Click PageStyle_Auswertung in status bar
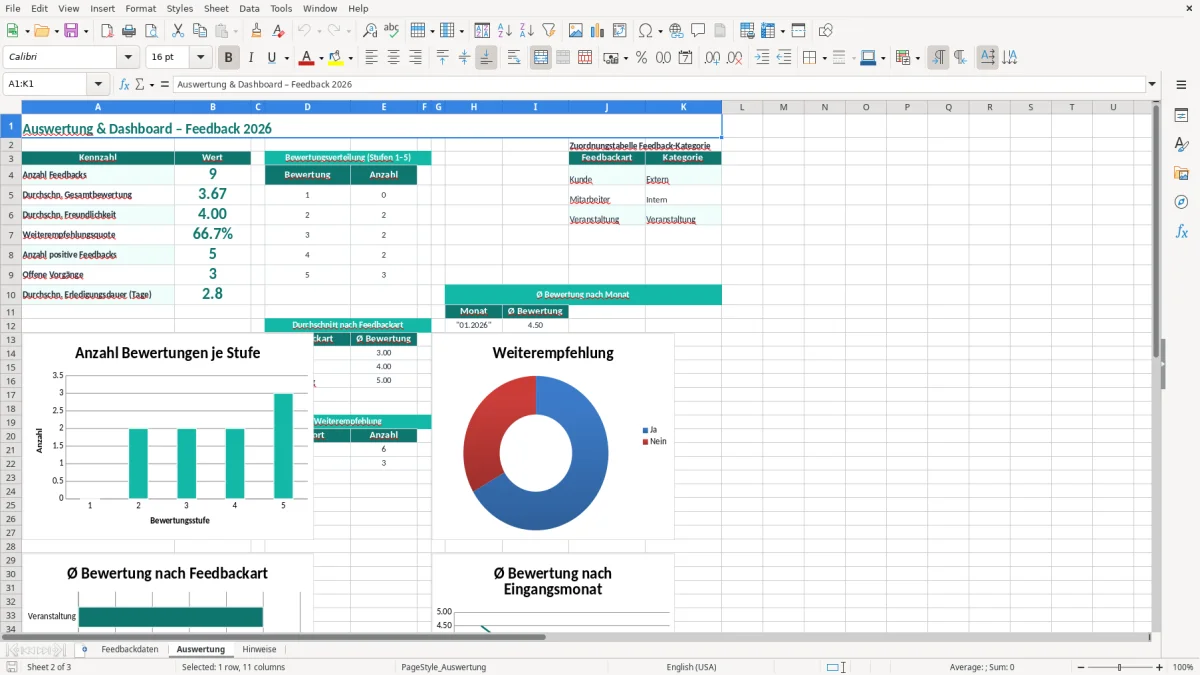 click(x=444, y=667)
